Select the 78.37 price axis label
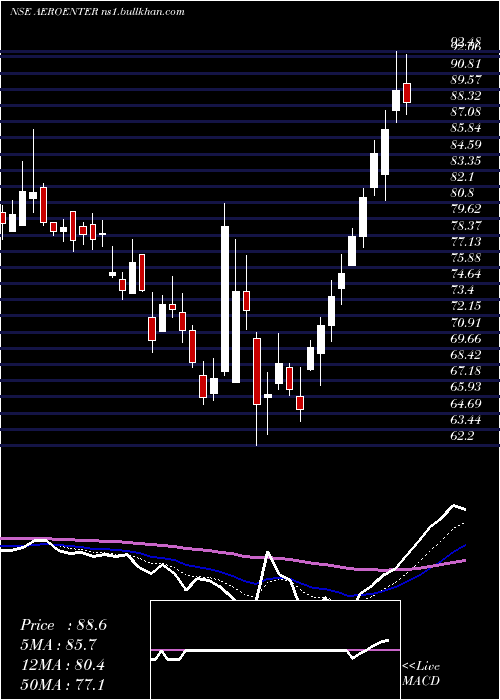 click(466, 225)
